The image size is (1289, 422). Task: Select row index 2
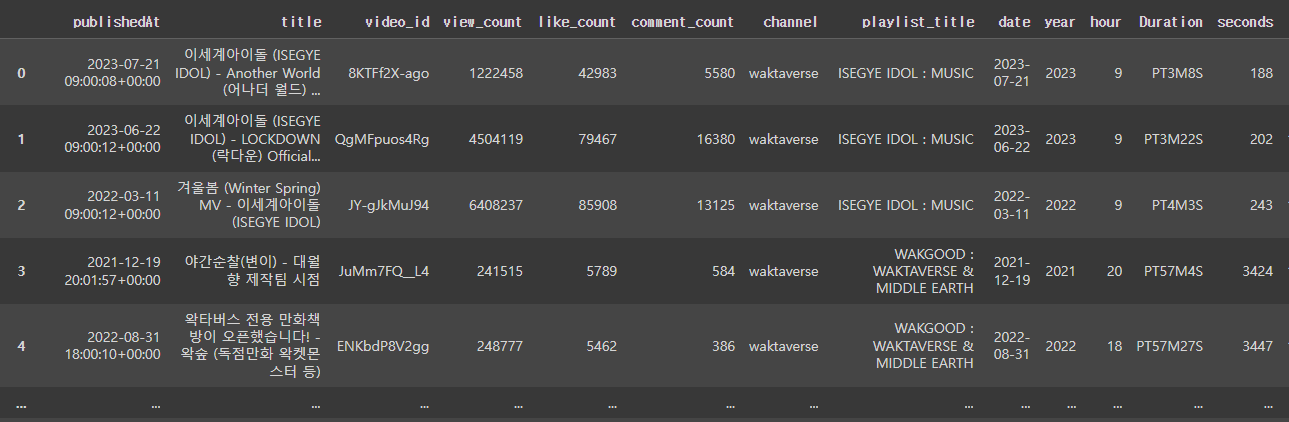(22, 205)
